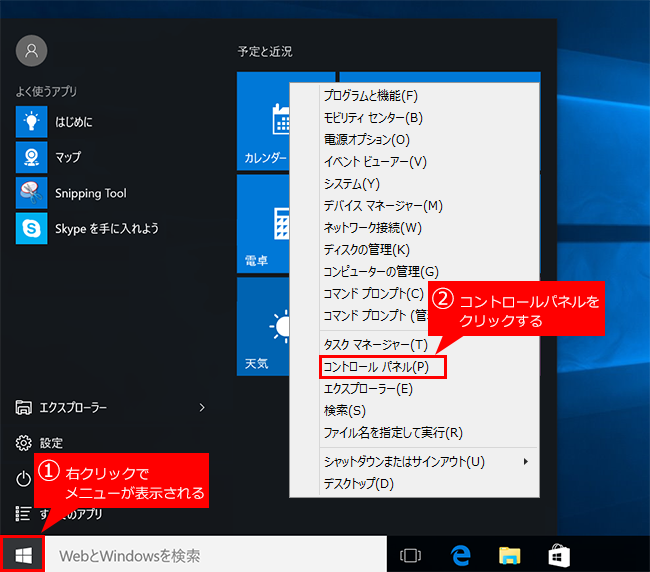Click Skype を手に入れよう label
650x572 pixels.
click(x=107, y=228)
